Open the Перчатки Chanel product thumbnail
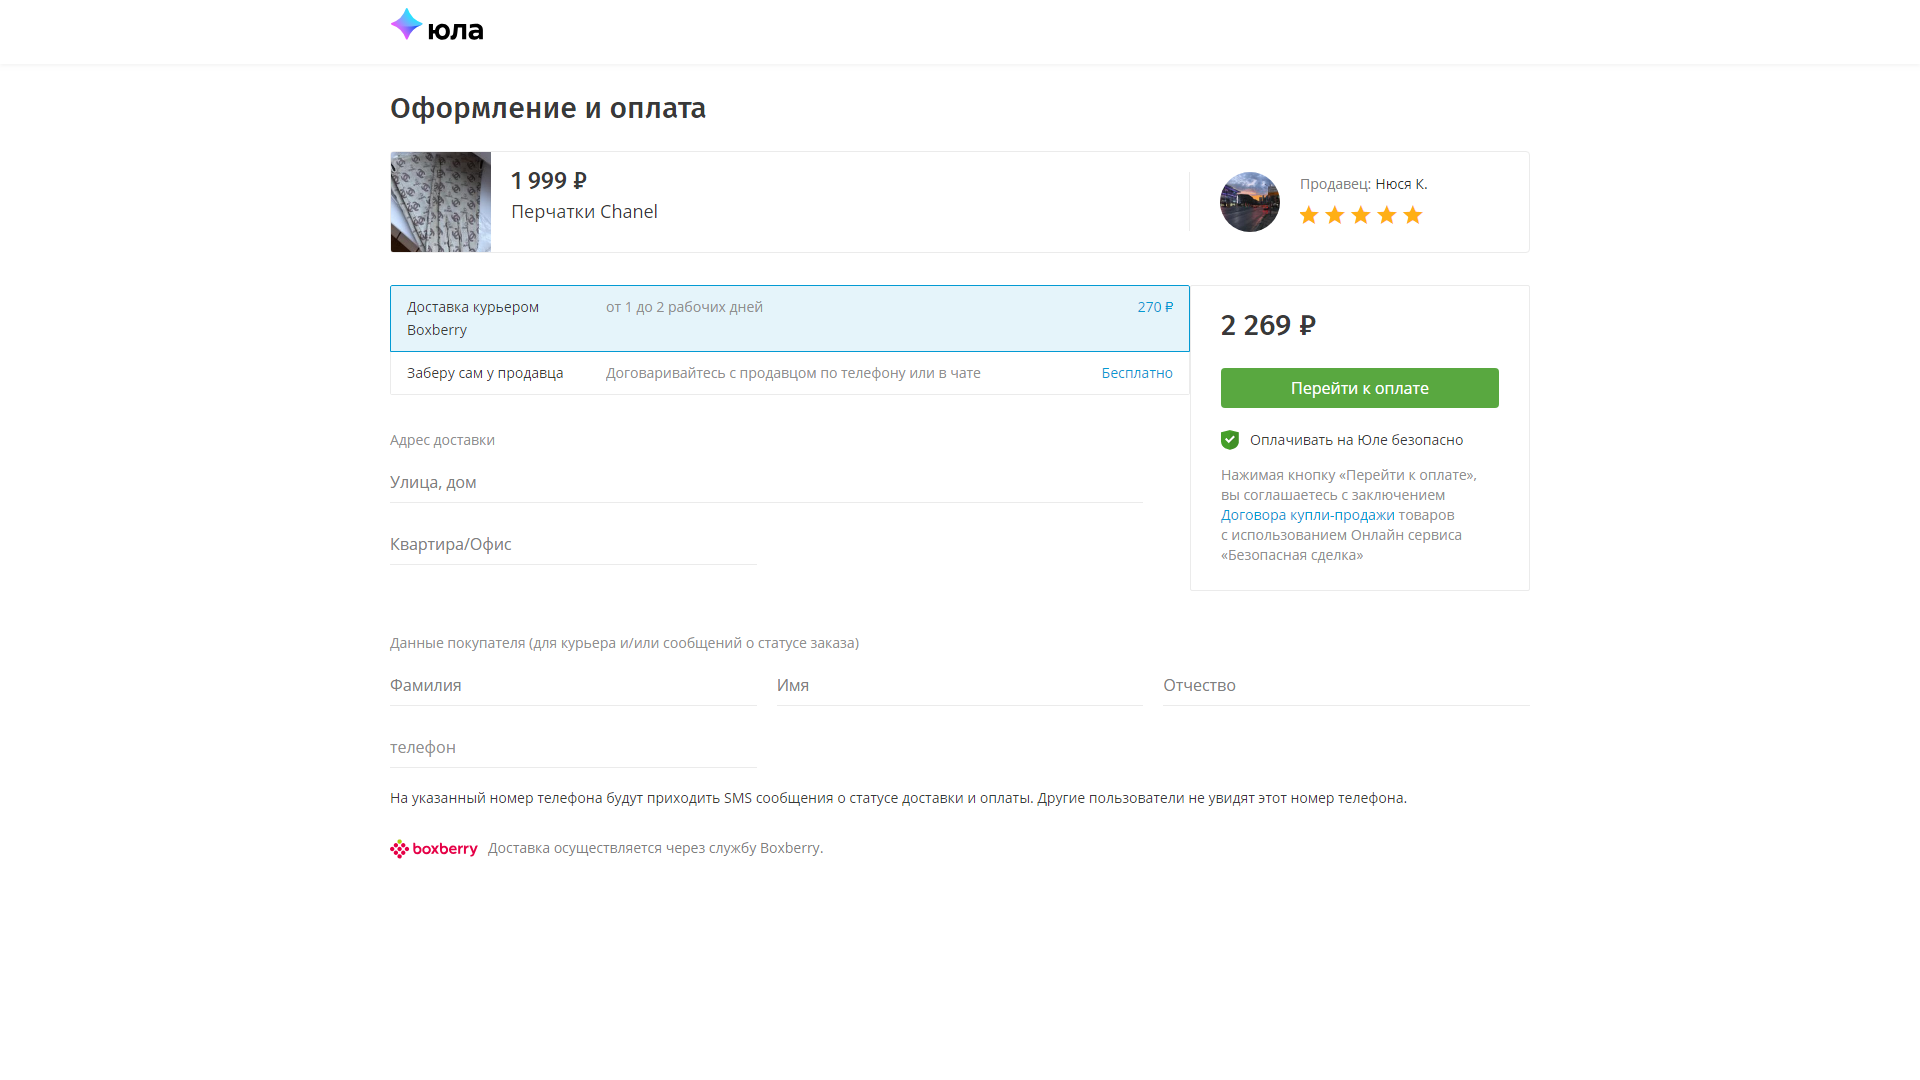 441,202
